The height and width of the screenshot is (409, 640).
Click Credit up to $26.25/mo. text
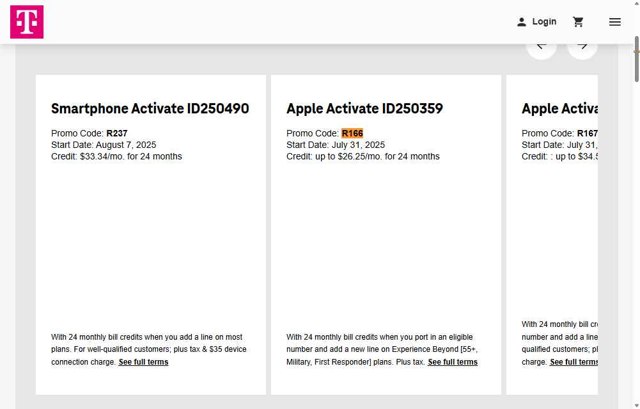pos(363,156)
